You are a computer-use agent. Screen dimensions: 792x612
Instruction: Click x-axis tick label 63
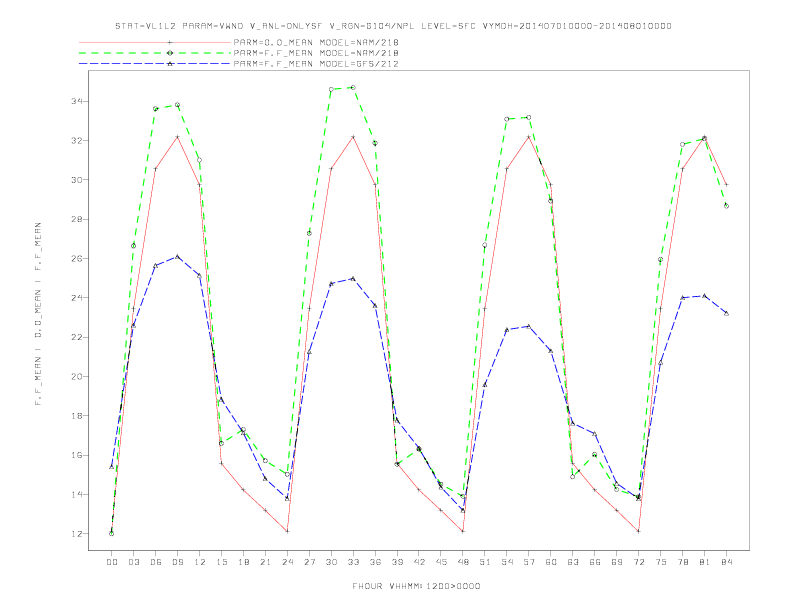[x=573, y=562]
